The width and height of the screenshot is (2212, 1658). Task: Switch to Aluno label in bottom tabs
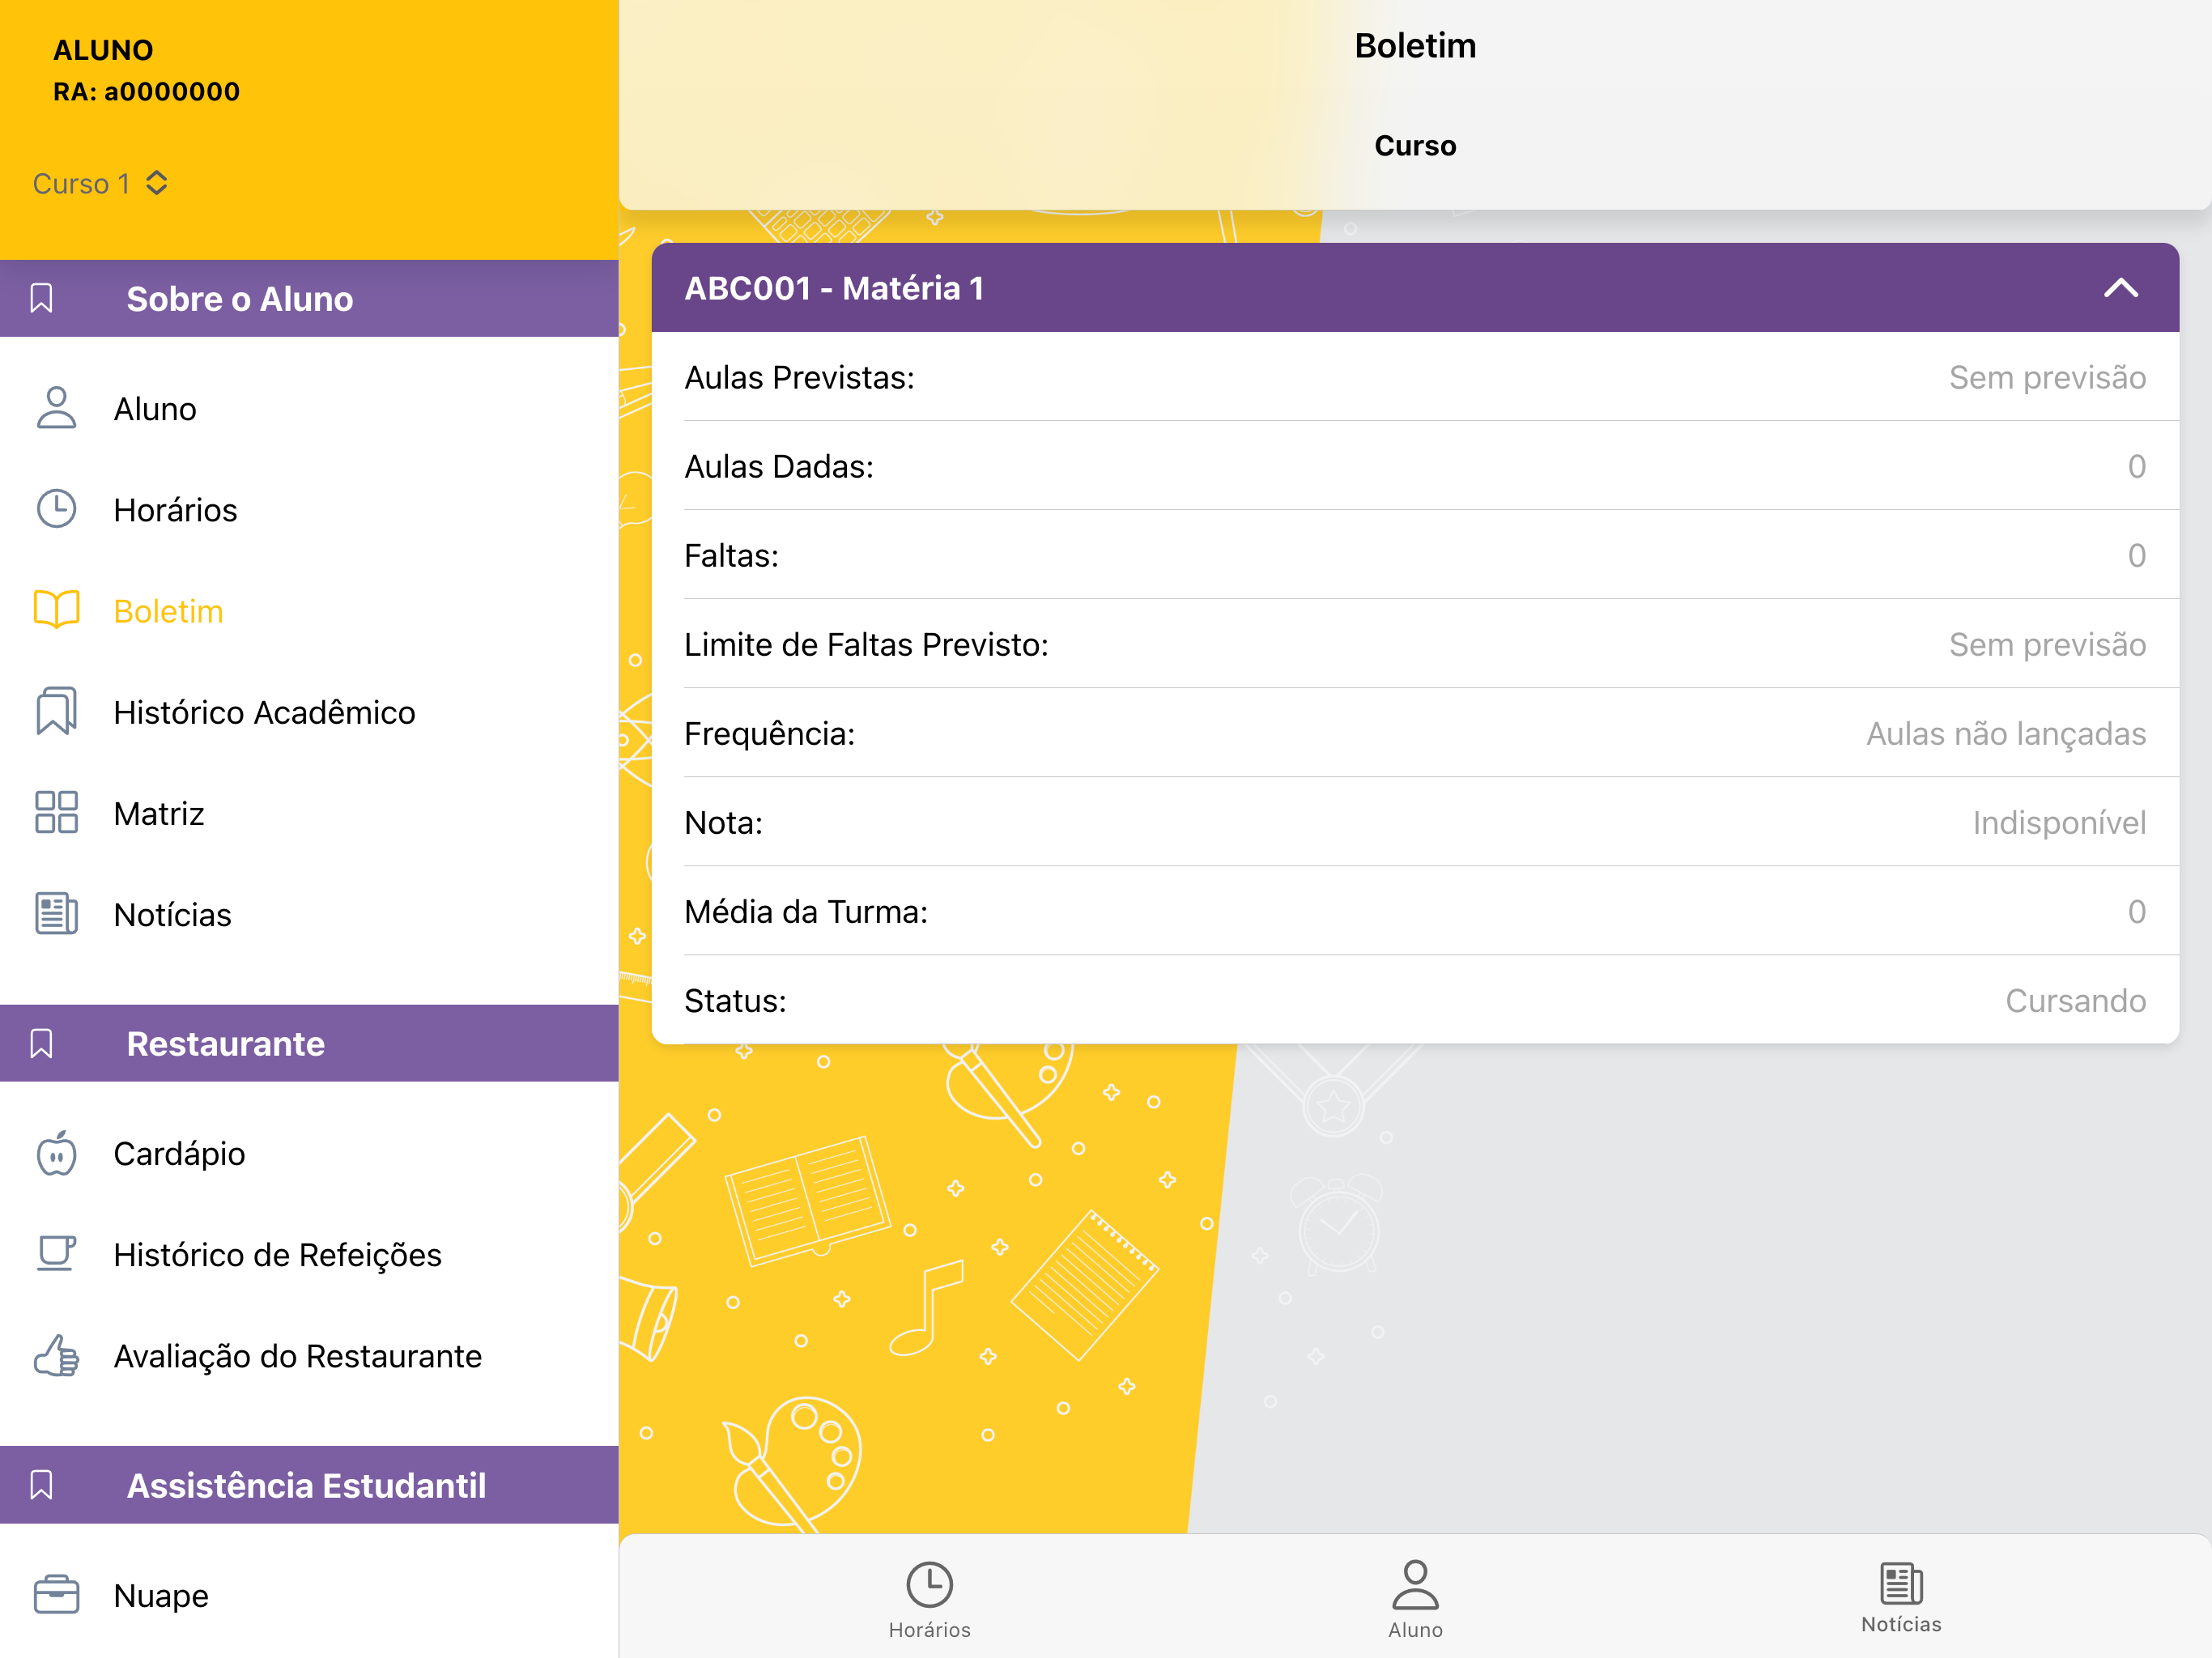click(x=1415, y=1630)
